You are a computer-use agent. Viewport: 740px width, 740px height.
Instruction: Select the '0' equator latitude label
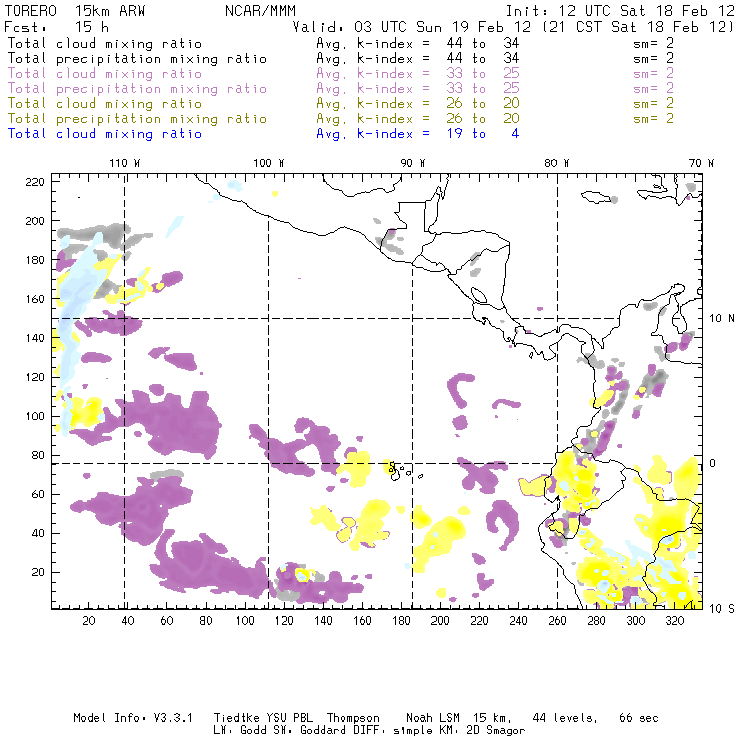(713, 463)
